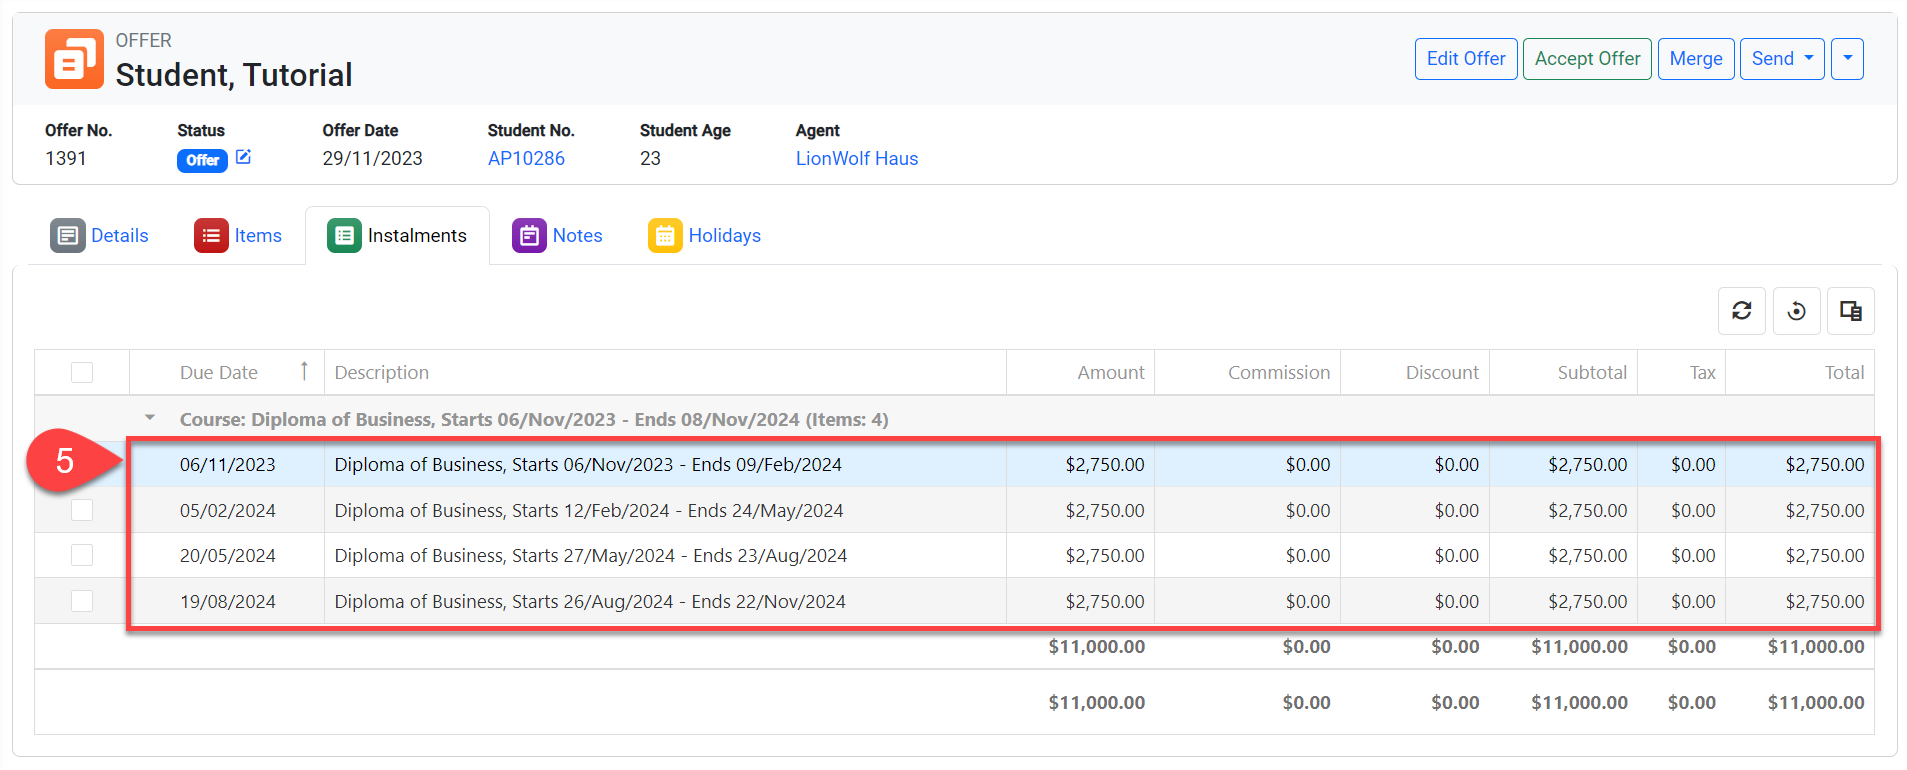
Task: Click the yellow Holidays calendar icon
Action: click(665, 236)
